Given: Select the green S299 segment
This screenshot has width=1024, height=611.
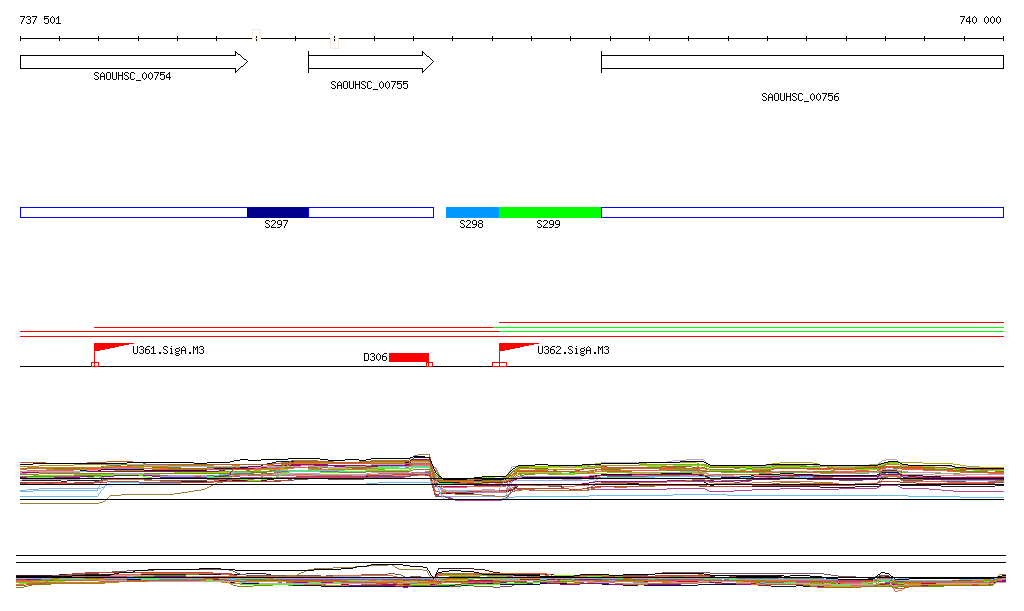Looking at the screenshot, I should 550,212.
